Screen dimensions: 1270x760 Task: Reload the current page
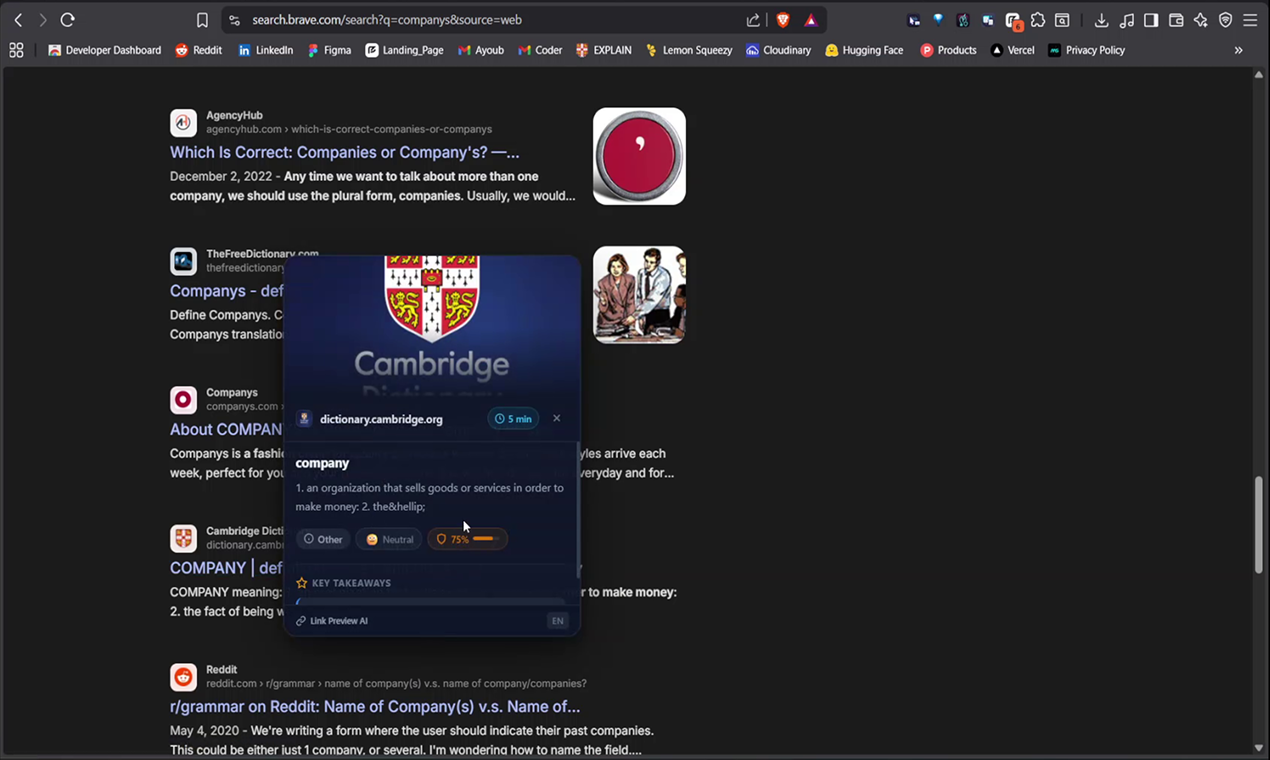coord(67,20)
